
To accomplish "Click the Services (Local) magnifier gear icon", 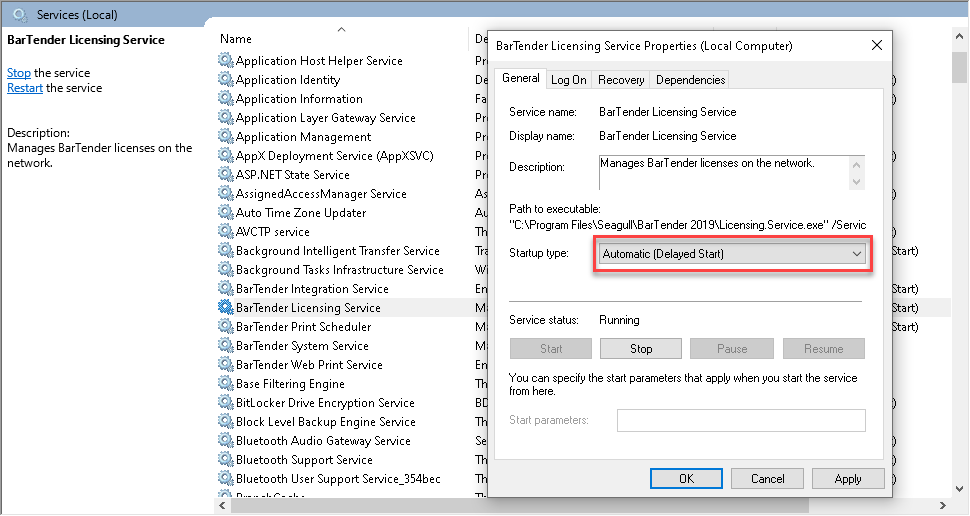I will (20, 14).
